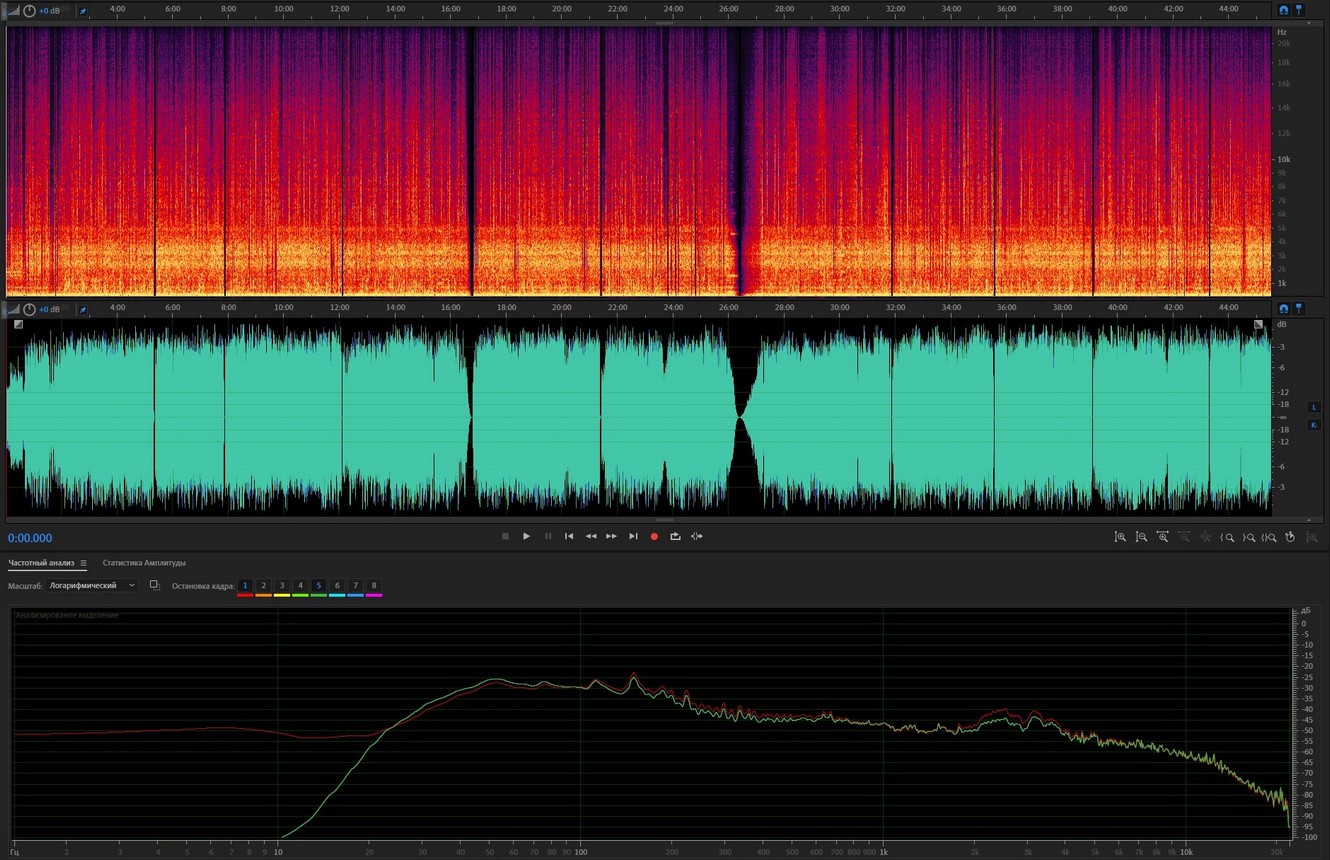Toggle the L channel button
Viewport: 1330px width, 860px height.
(x=1314, y=407)
